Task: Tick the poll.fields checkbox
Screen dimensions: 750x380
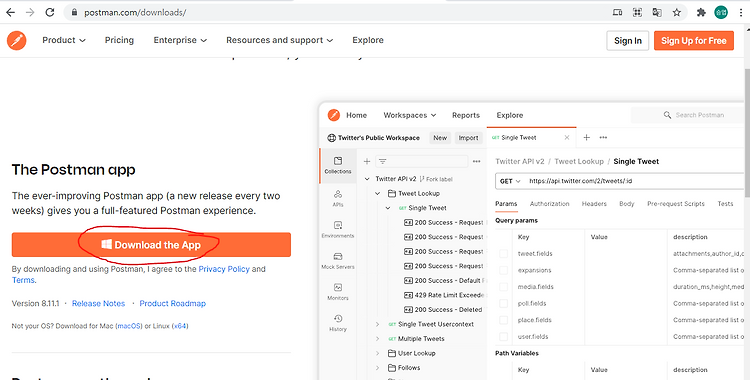Action: [503, 303]
